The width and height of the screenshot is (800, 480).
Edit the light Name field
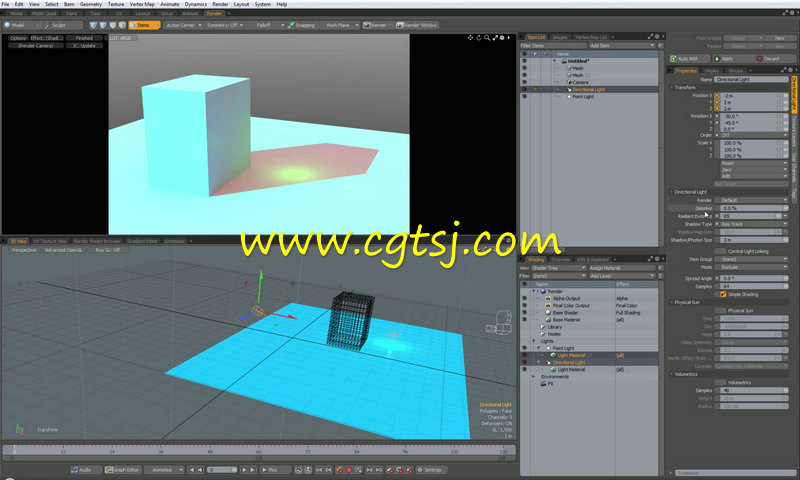[x=751, y=80]
